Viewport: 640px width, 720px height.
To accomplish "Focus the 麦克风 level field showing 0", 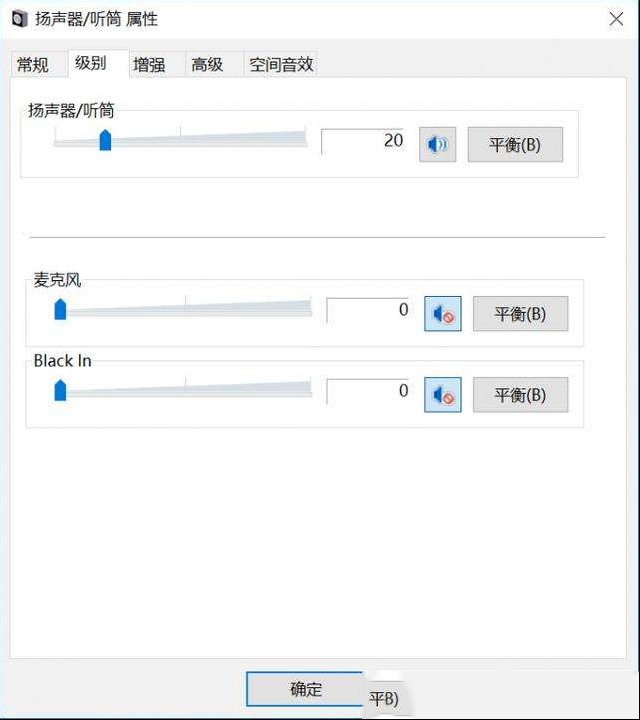I will tap(368, 310).
